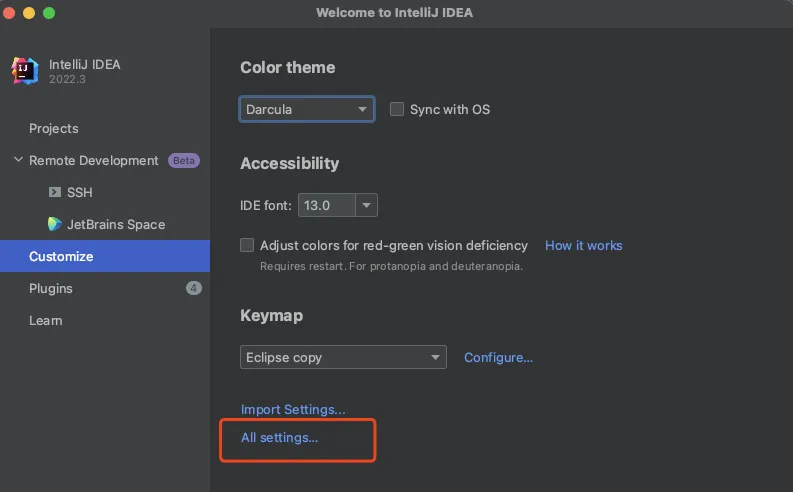Switch to the Plugins section
793x492 pixels.
[x=51, y=288]
